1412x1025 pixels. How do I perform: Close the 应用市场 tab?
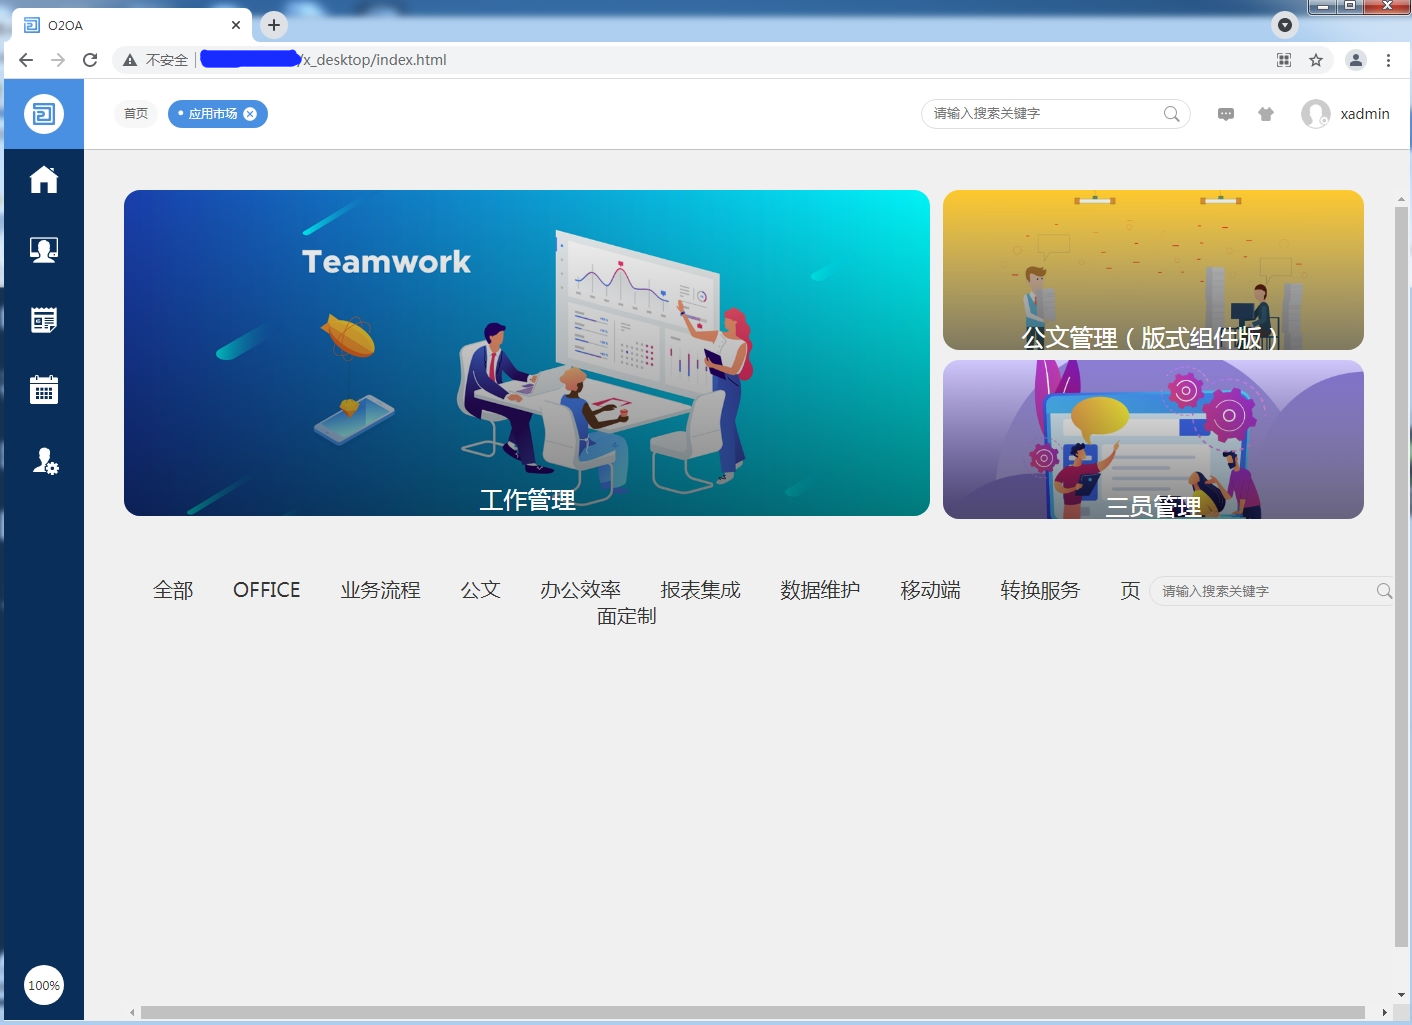(x=250, y=114)
